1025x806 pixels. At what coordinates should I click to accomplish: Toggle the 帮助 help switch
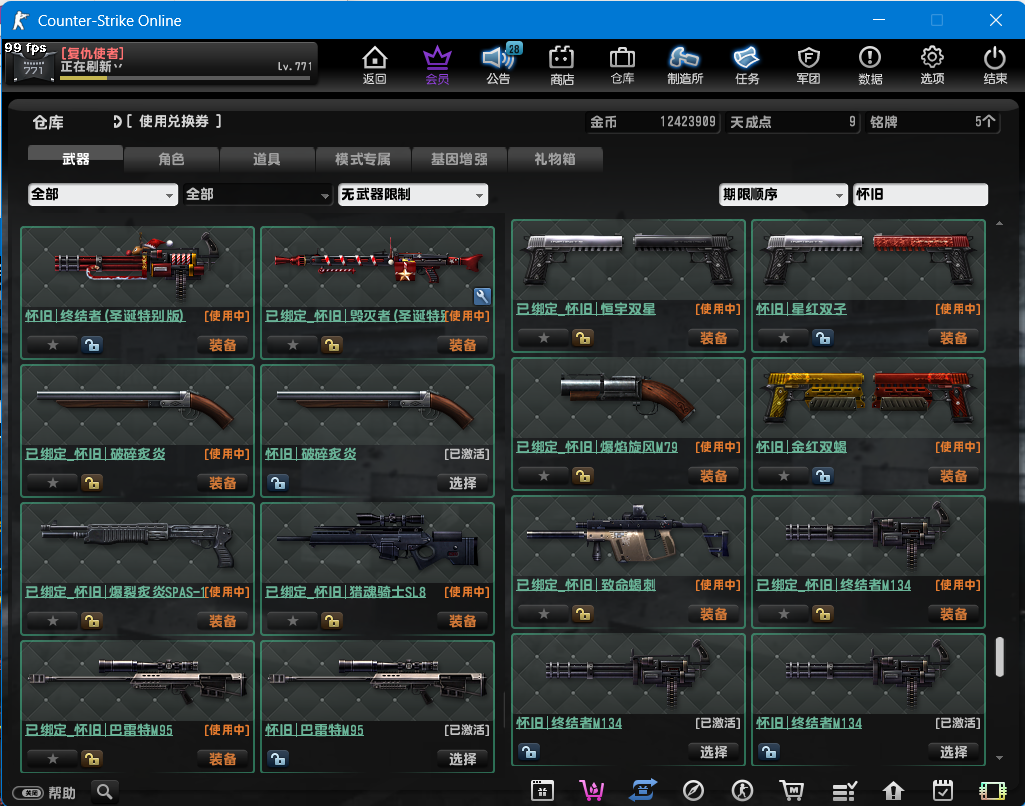tap(28, 793)
